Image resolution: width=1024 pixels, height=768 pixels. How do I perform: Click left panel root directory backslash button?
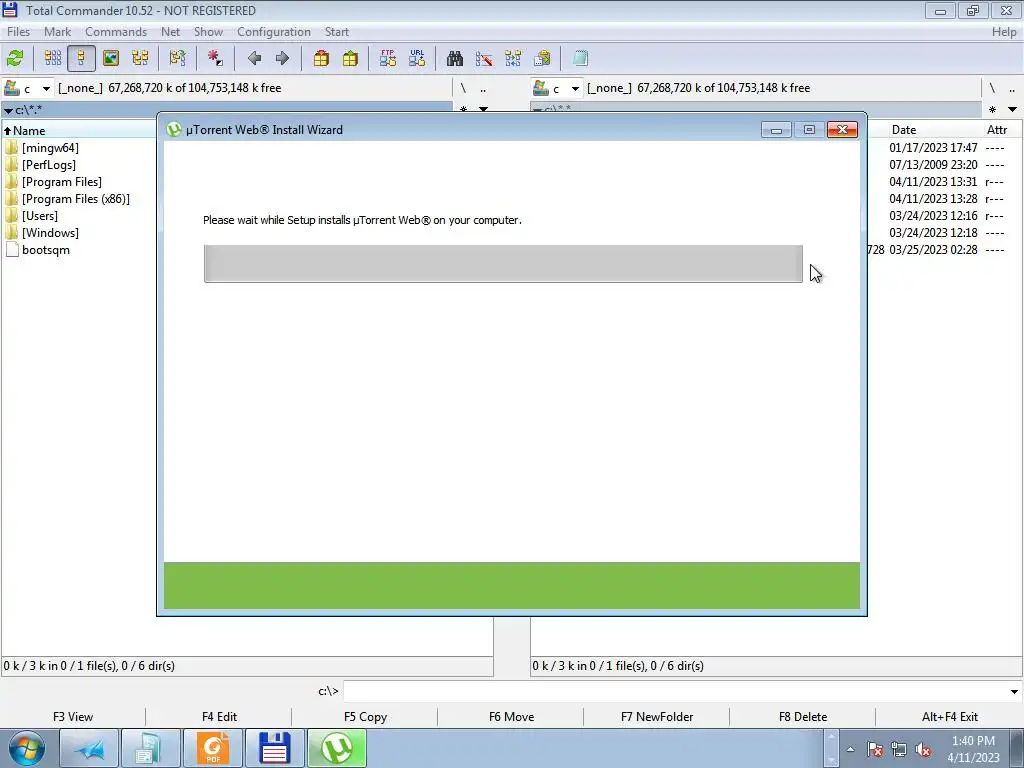(x=463, y=88)
